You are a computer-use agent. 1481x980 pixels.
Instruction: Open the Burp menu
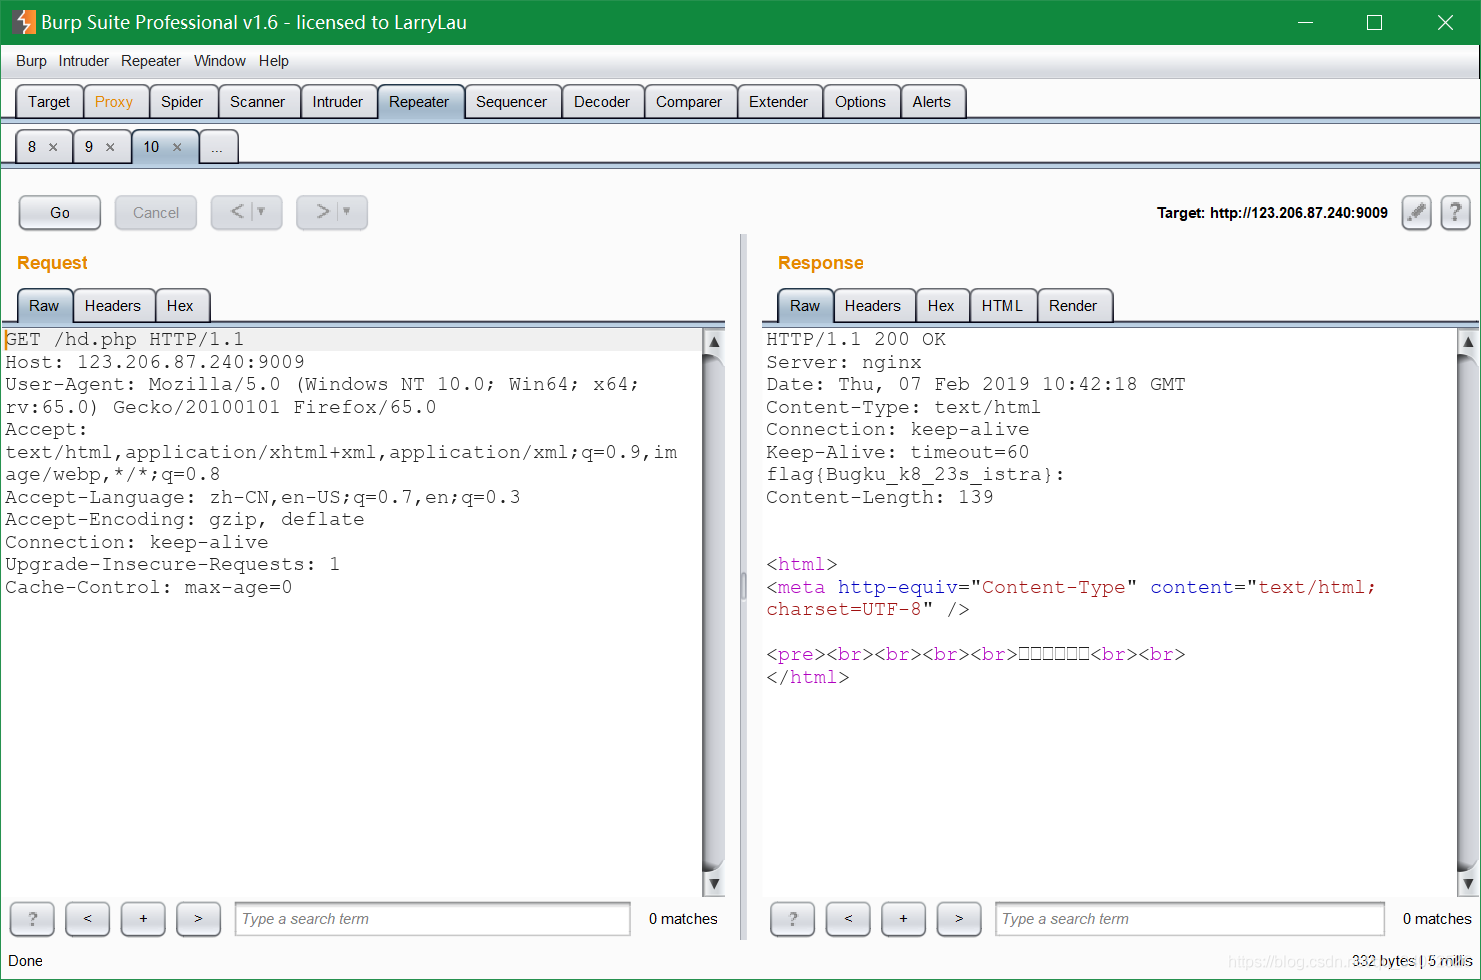coord(31,61)
